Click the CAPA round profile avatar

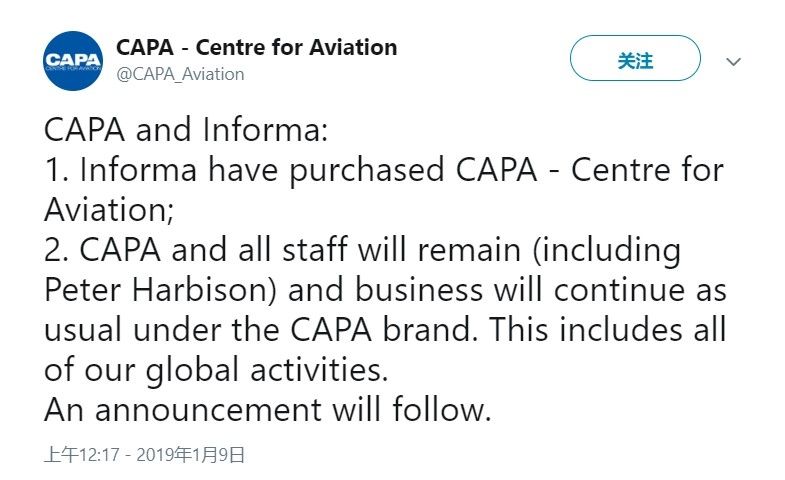[73, 61]
